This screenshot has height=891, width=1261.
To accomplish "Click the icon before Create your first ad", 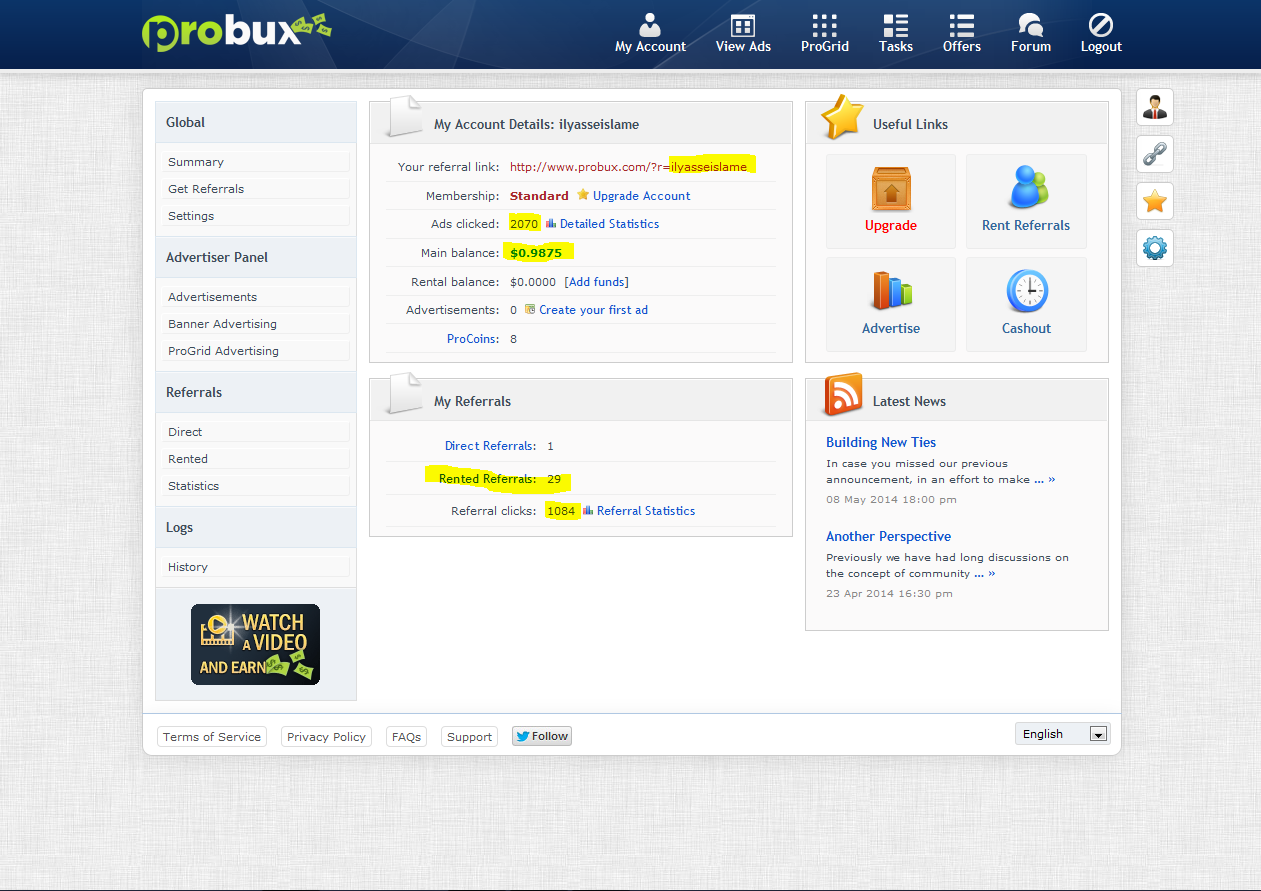I will click(x=530, y=309).
